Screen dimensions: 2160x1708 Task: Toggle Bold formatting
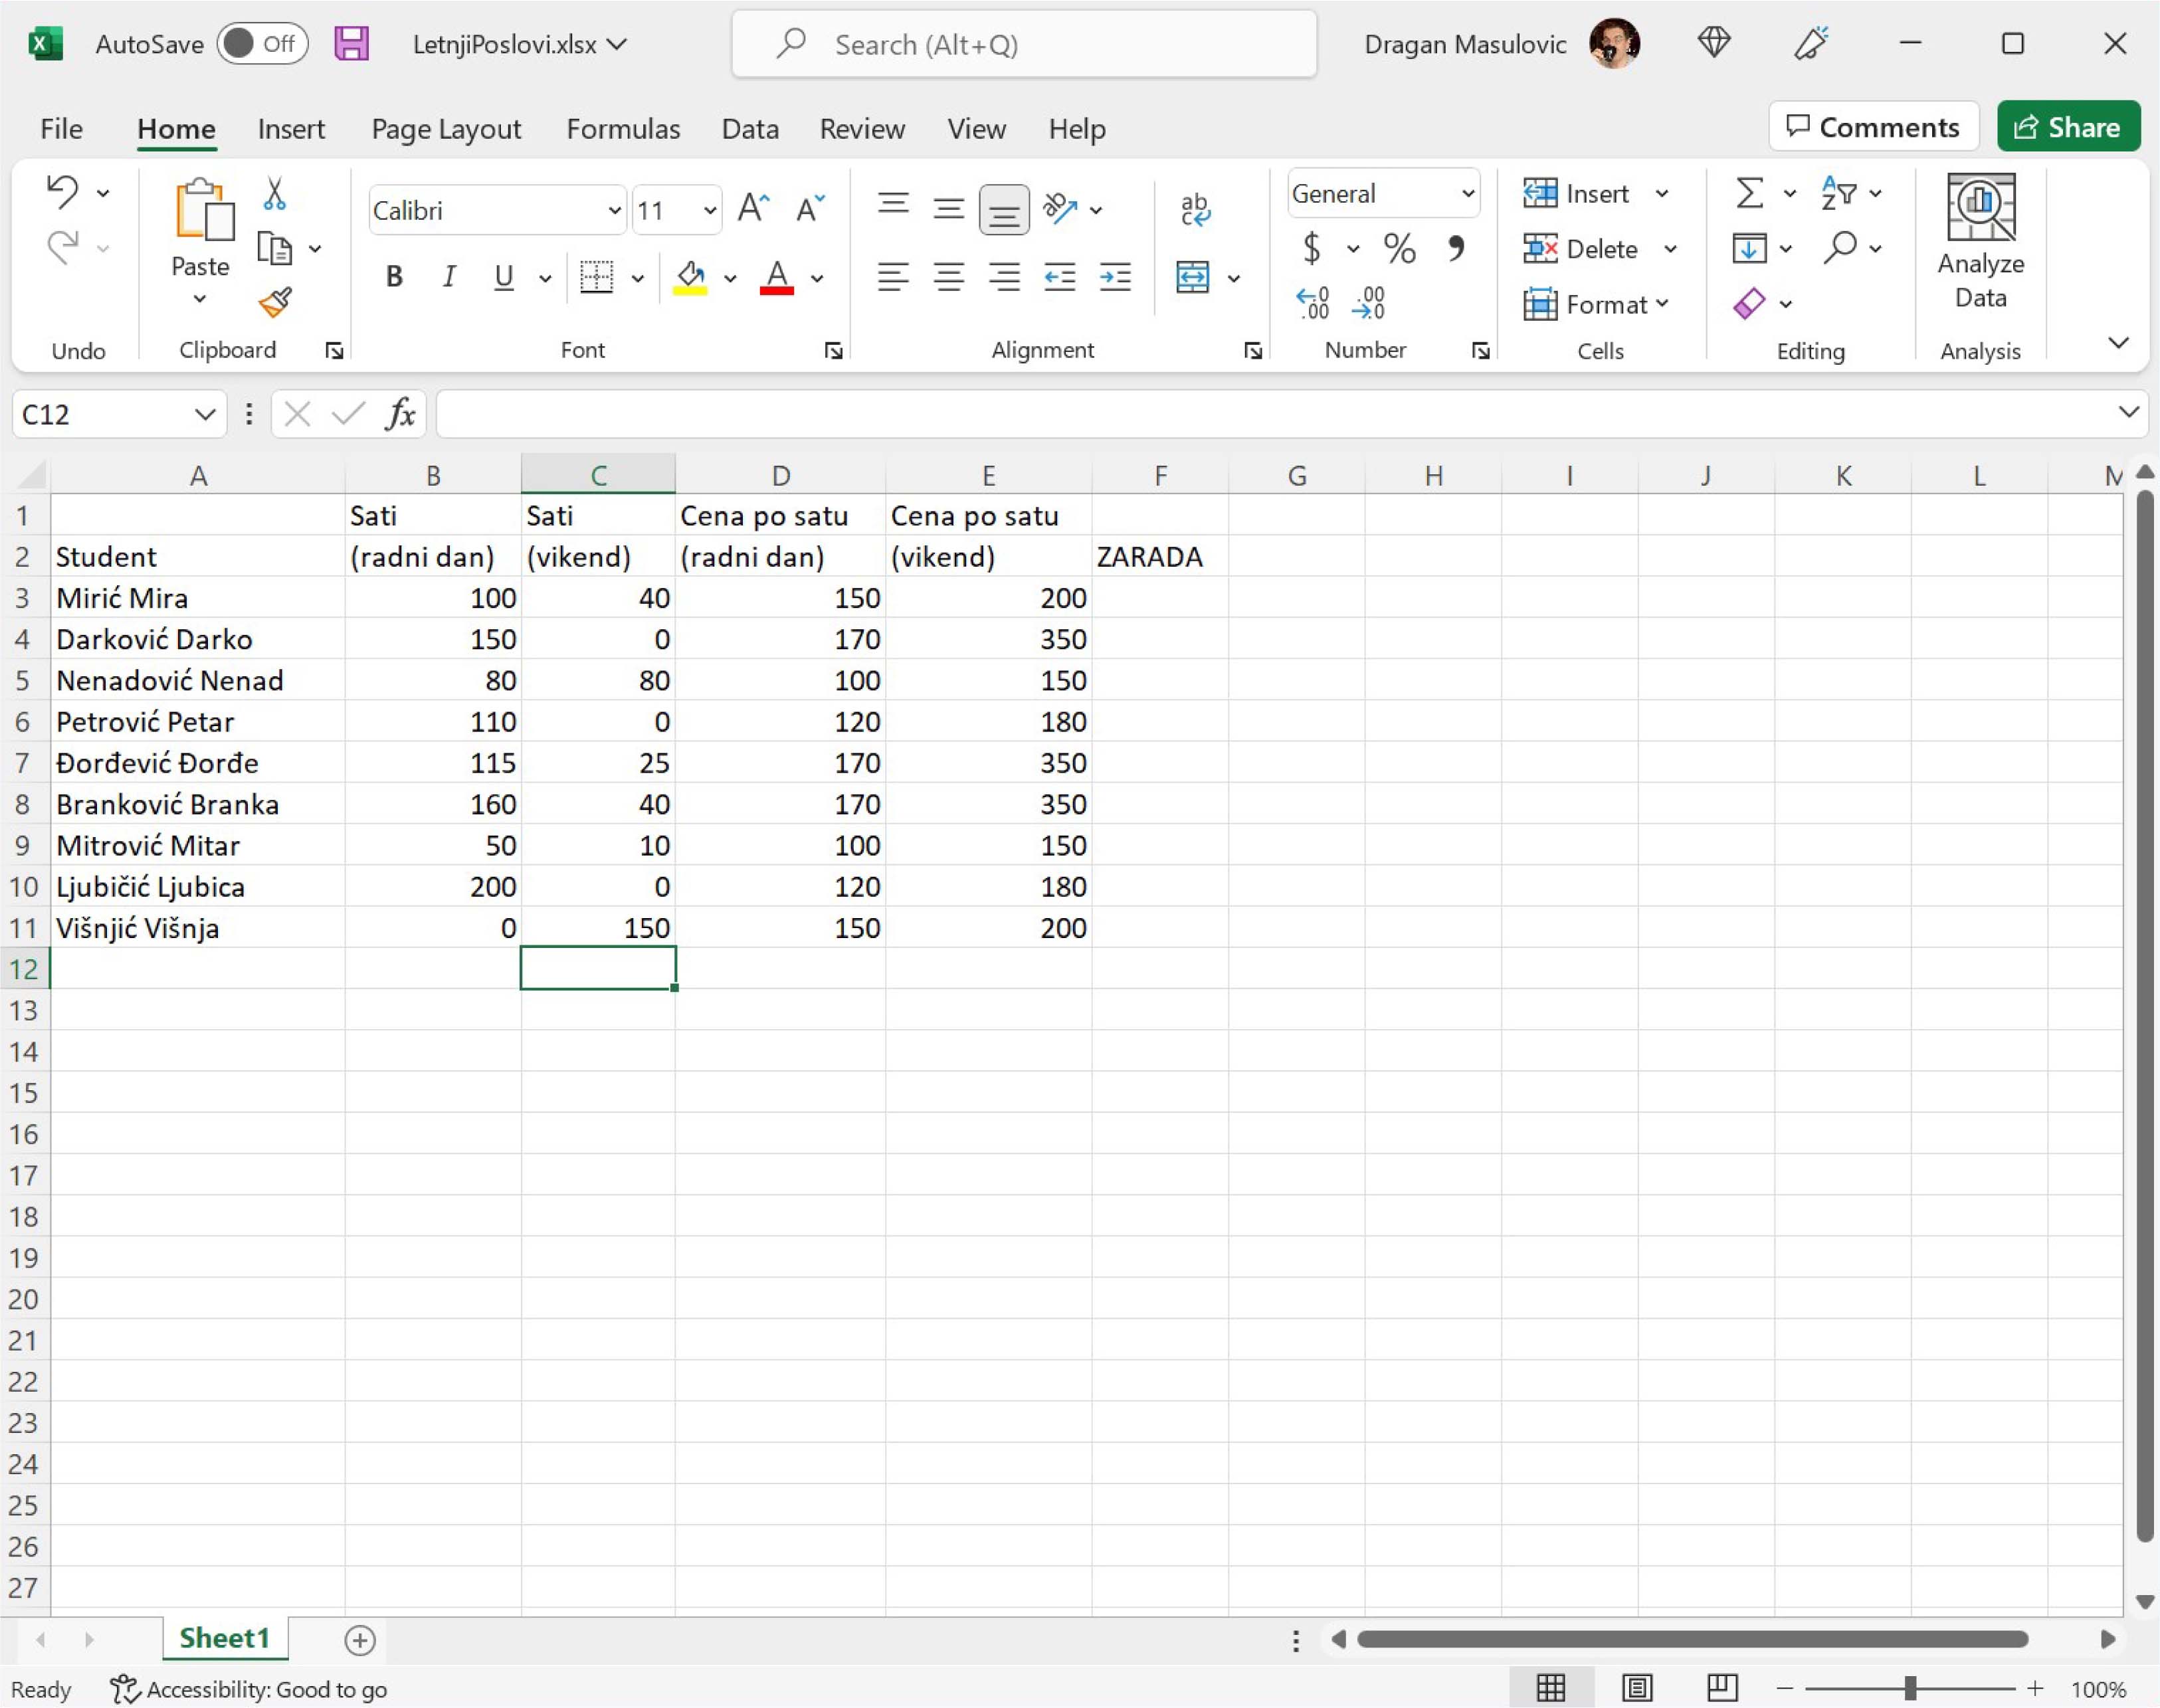click(x=394, y=277)
